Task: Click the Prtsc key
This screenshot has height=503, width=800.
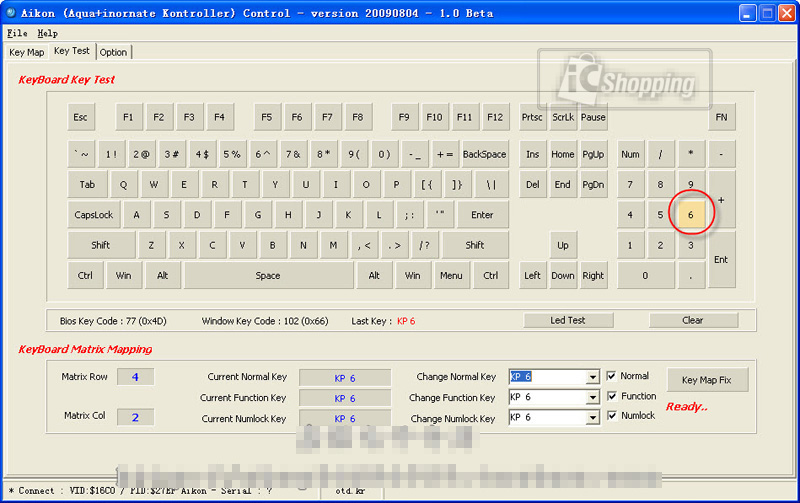Action: [x=532, y=117]
